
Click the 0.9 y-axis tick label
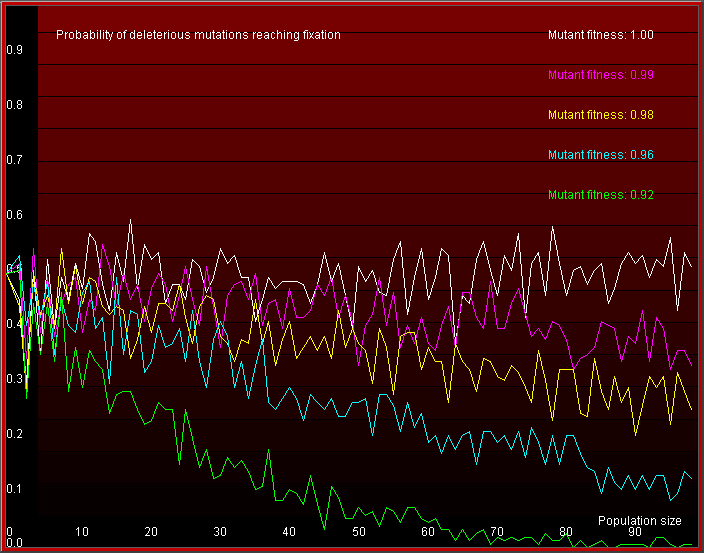pyautogui.click(x=15, y=50)
